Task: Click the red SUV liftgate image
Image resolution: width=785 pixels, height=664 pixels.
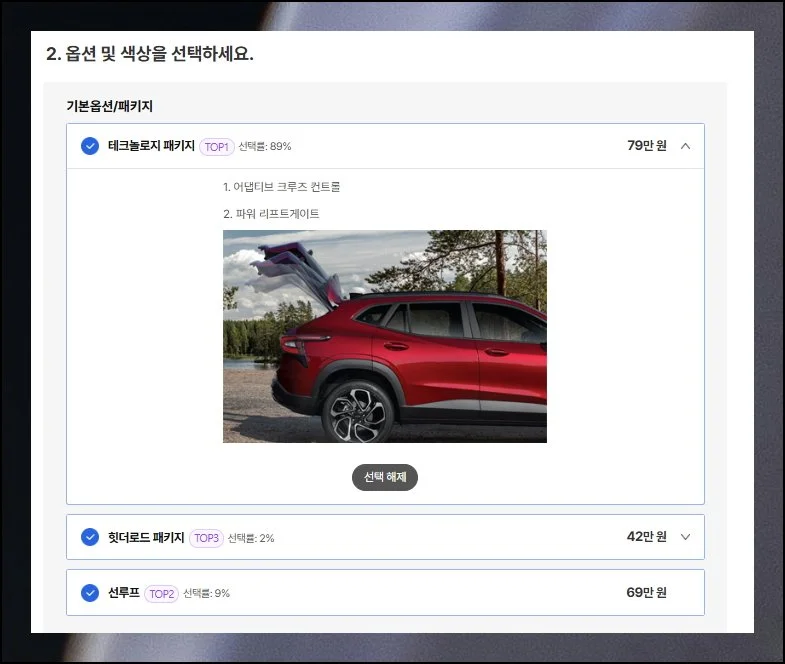Action: pyautogui.click(x=384, y=336)
